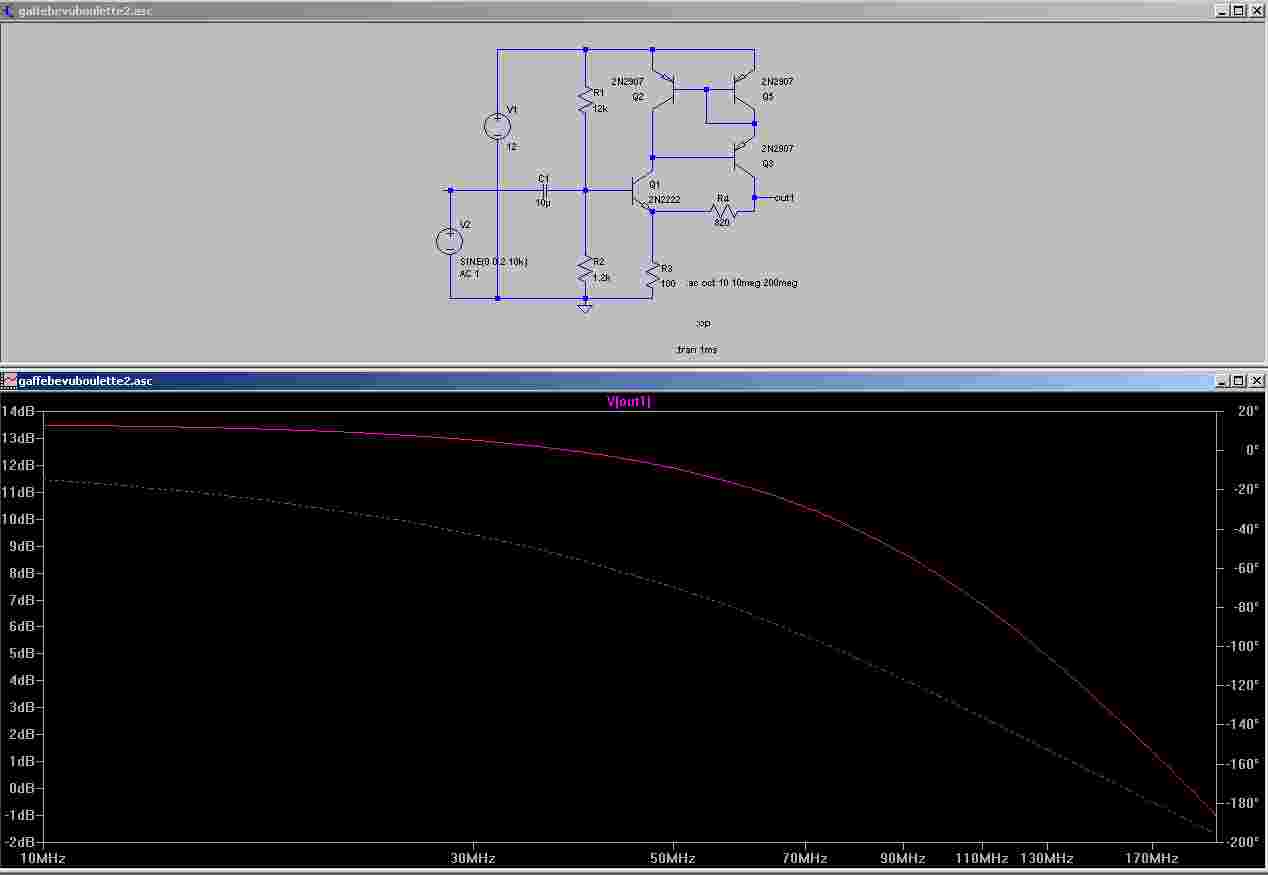Select the R4 820 ohm resistor
Image resolution: width=1268 pixels, height=875 pixels.
tap(722, 211)
